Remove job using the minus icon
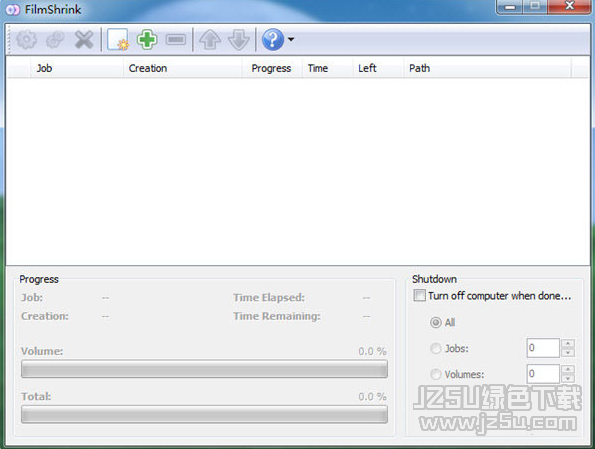Screen dimensions: 595x449 click(176, 39)
